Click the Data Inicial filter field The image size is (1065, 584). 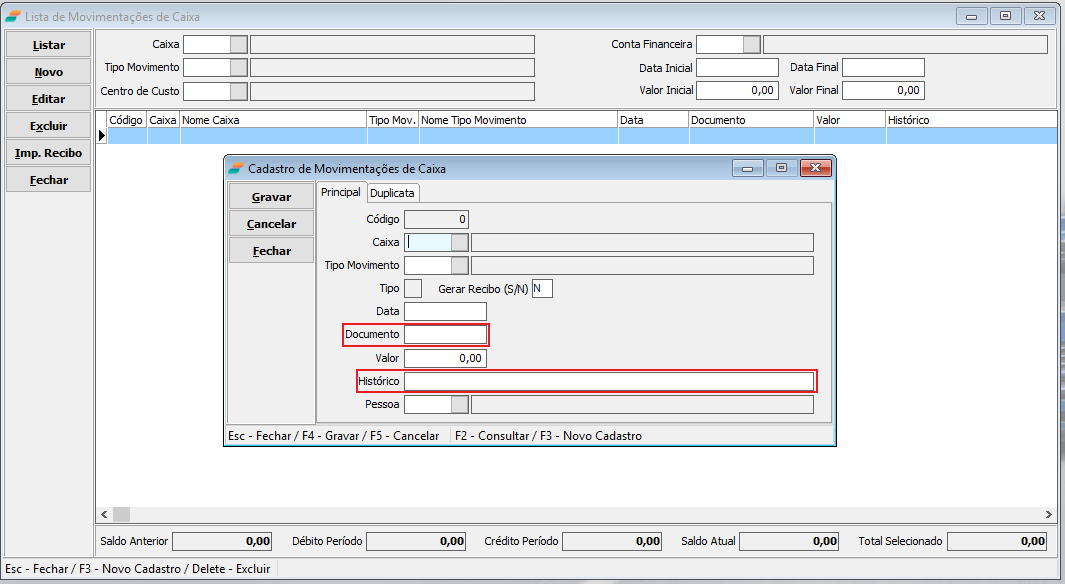pyautogui.click(x=737, y=67)
